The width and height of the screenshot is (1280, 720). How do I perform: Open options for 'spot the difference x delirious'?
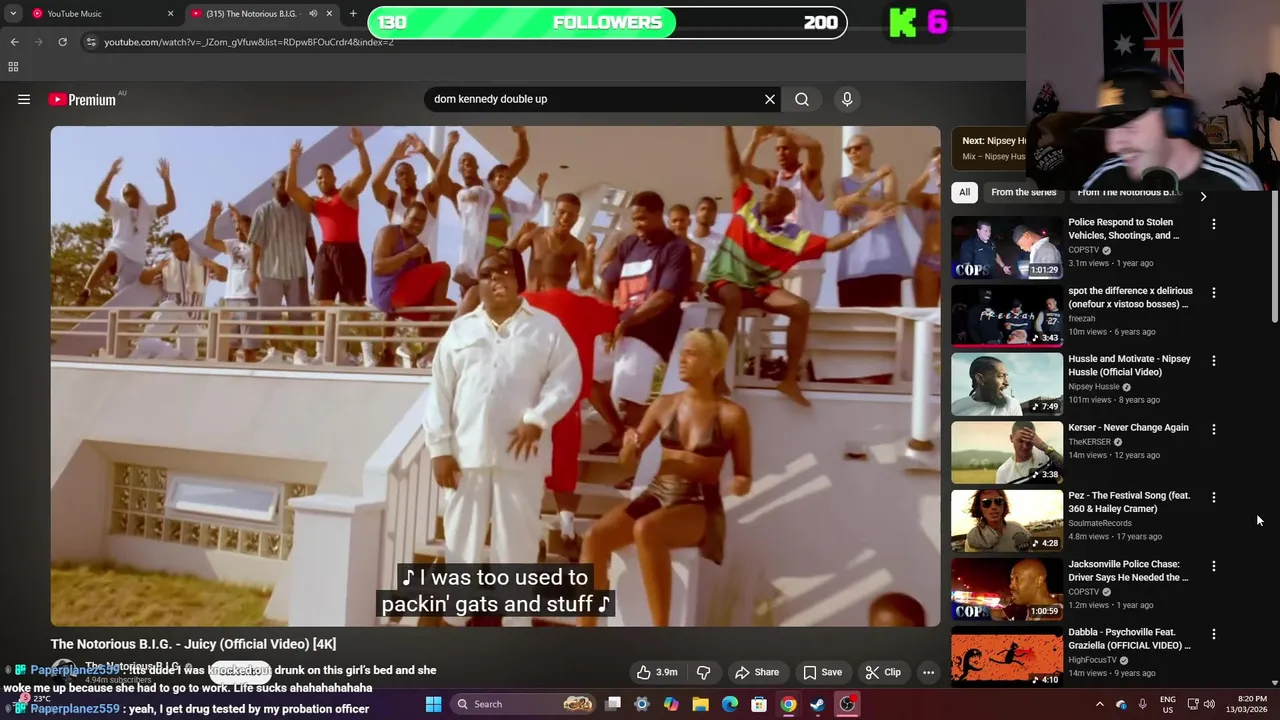(1214, 292)
